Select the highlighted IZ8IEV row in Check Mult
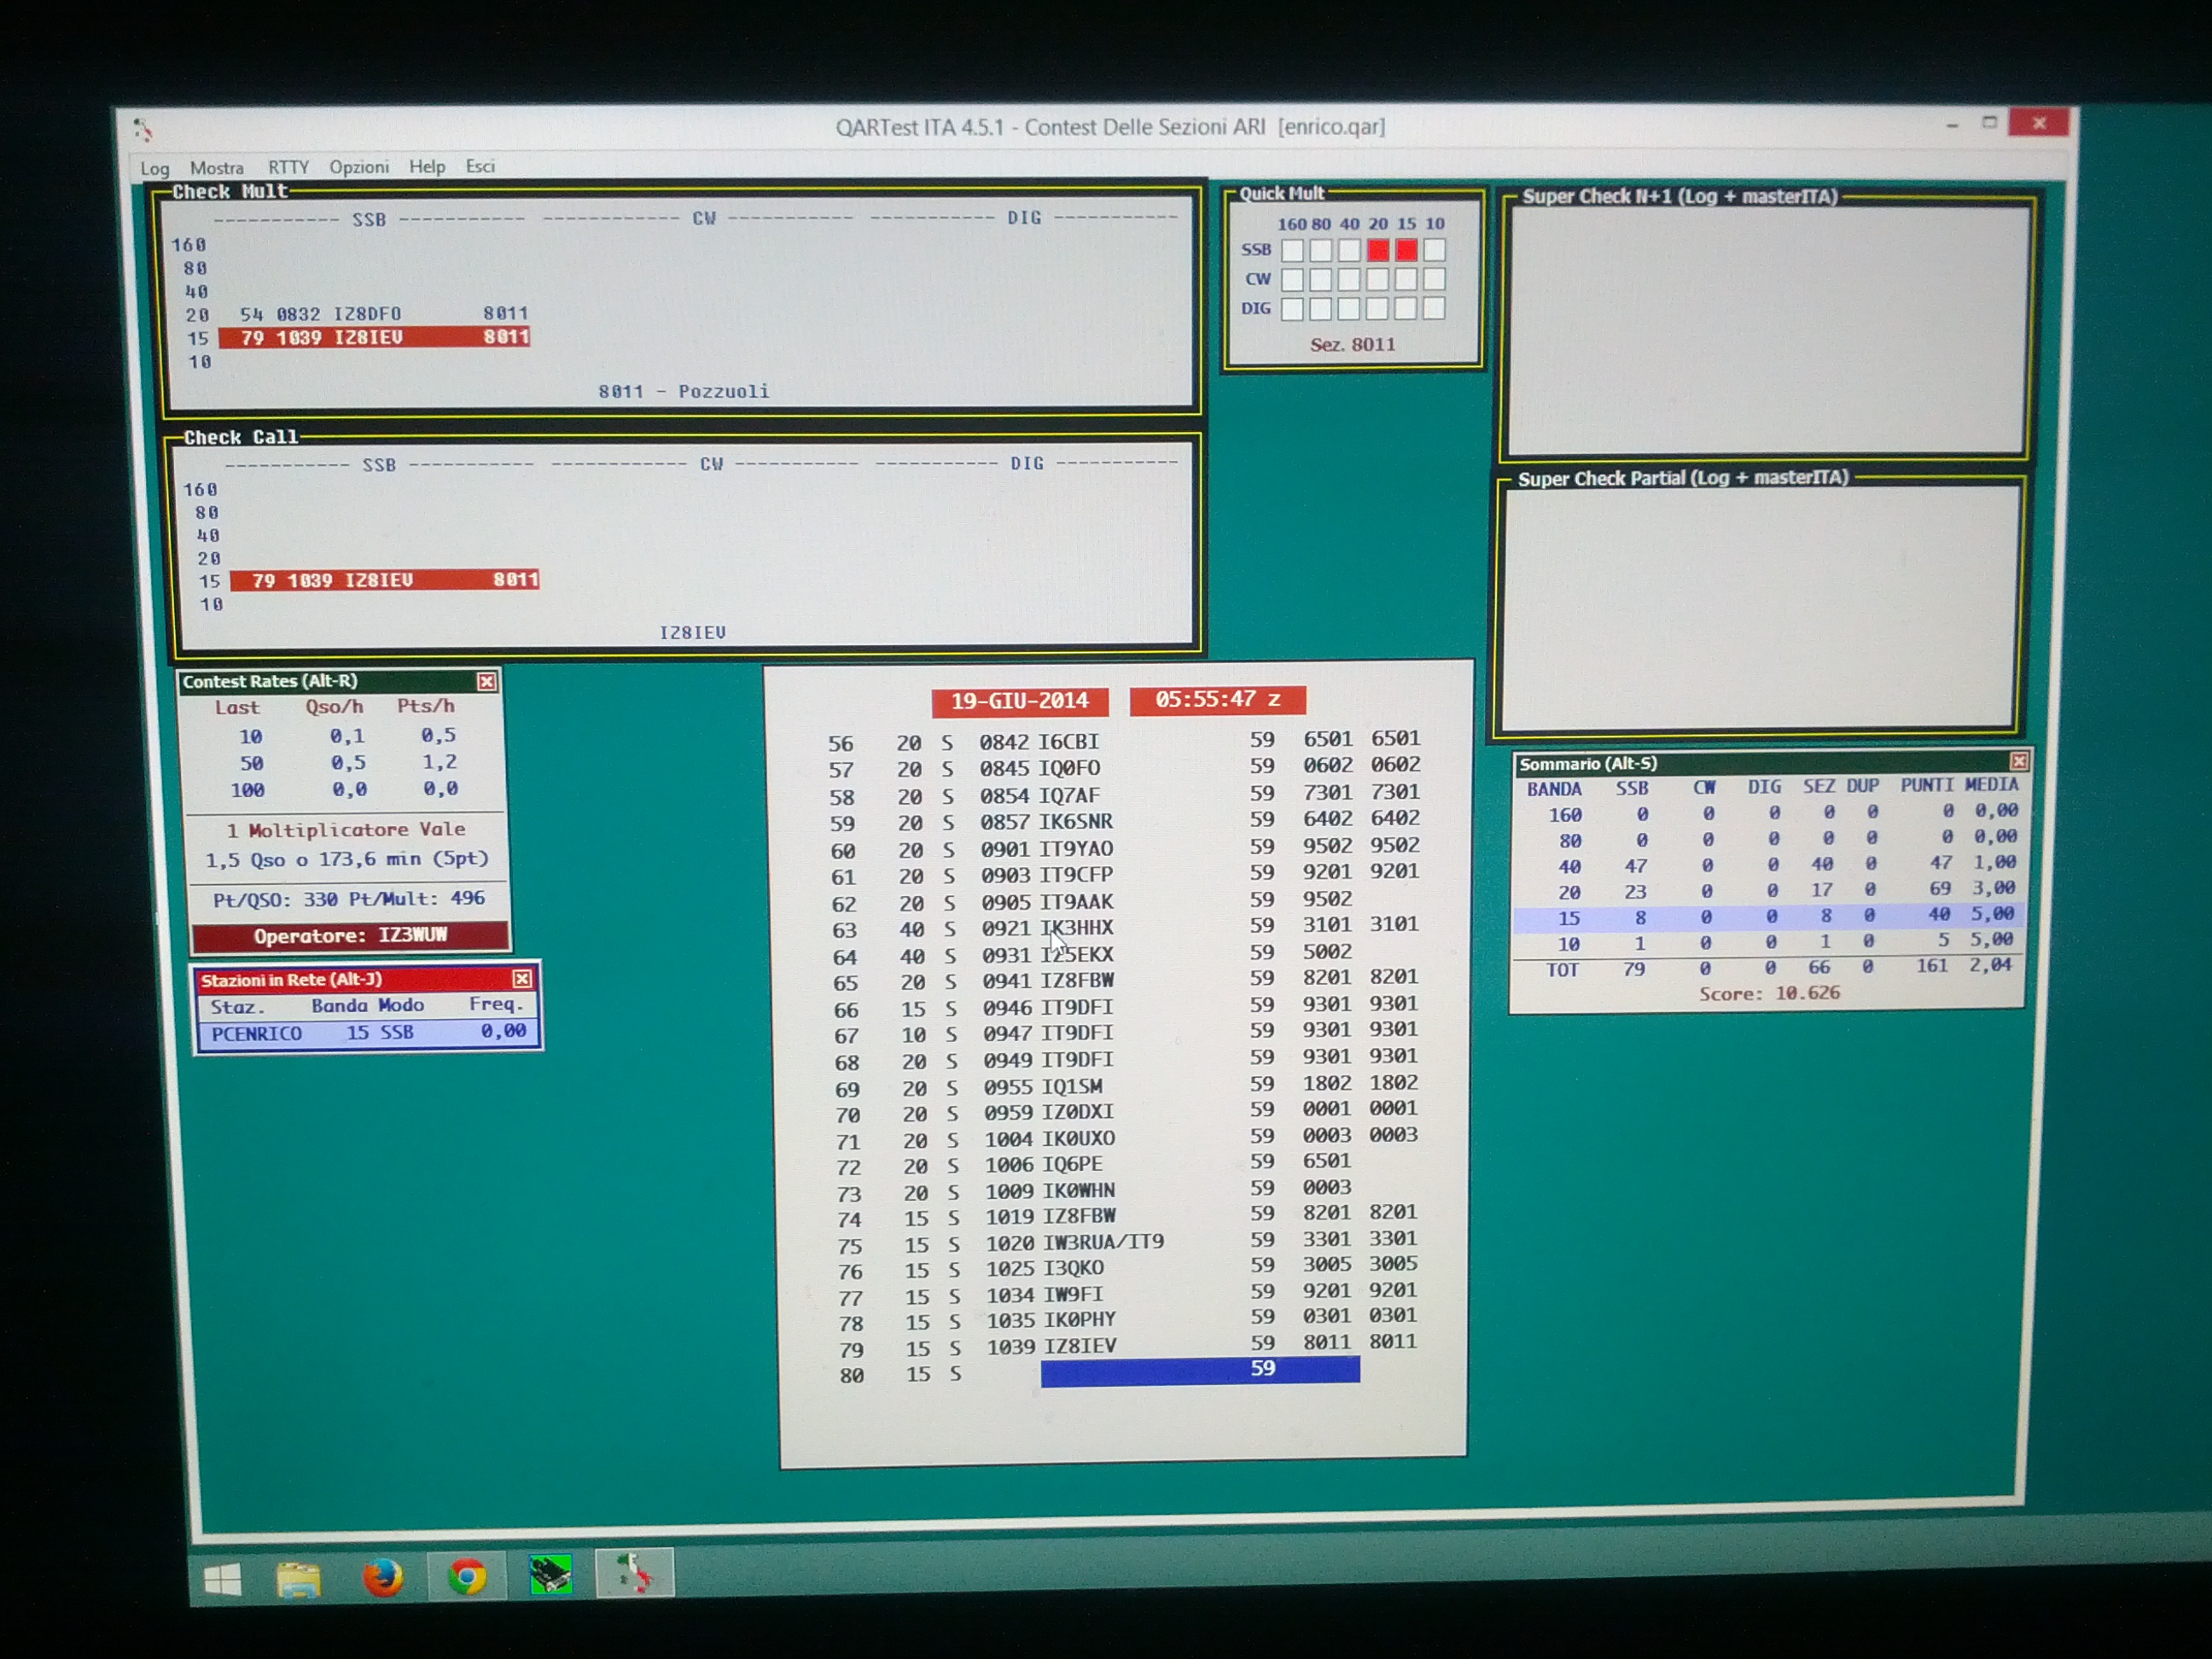The height and width of the screenshot is (1659, 2212). pyautogui.click(x=374, y=337)
